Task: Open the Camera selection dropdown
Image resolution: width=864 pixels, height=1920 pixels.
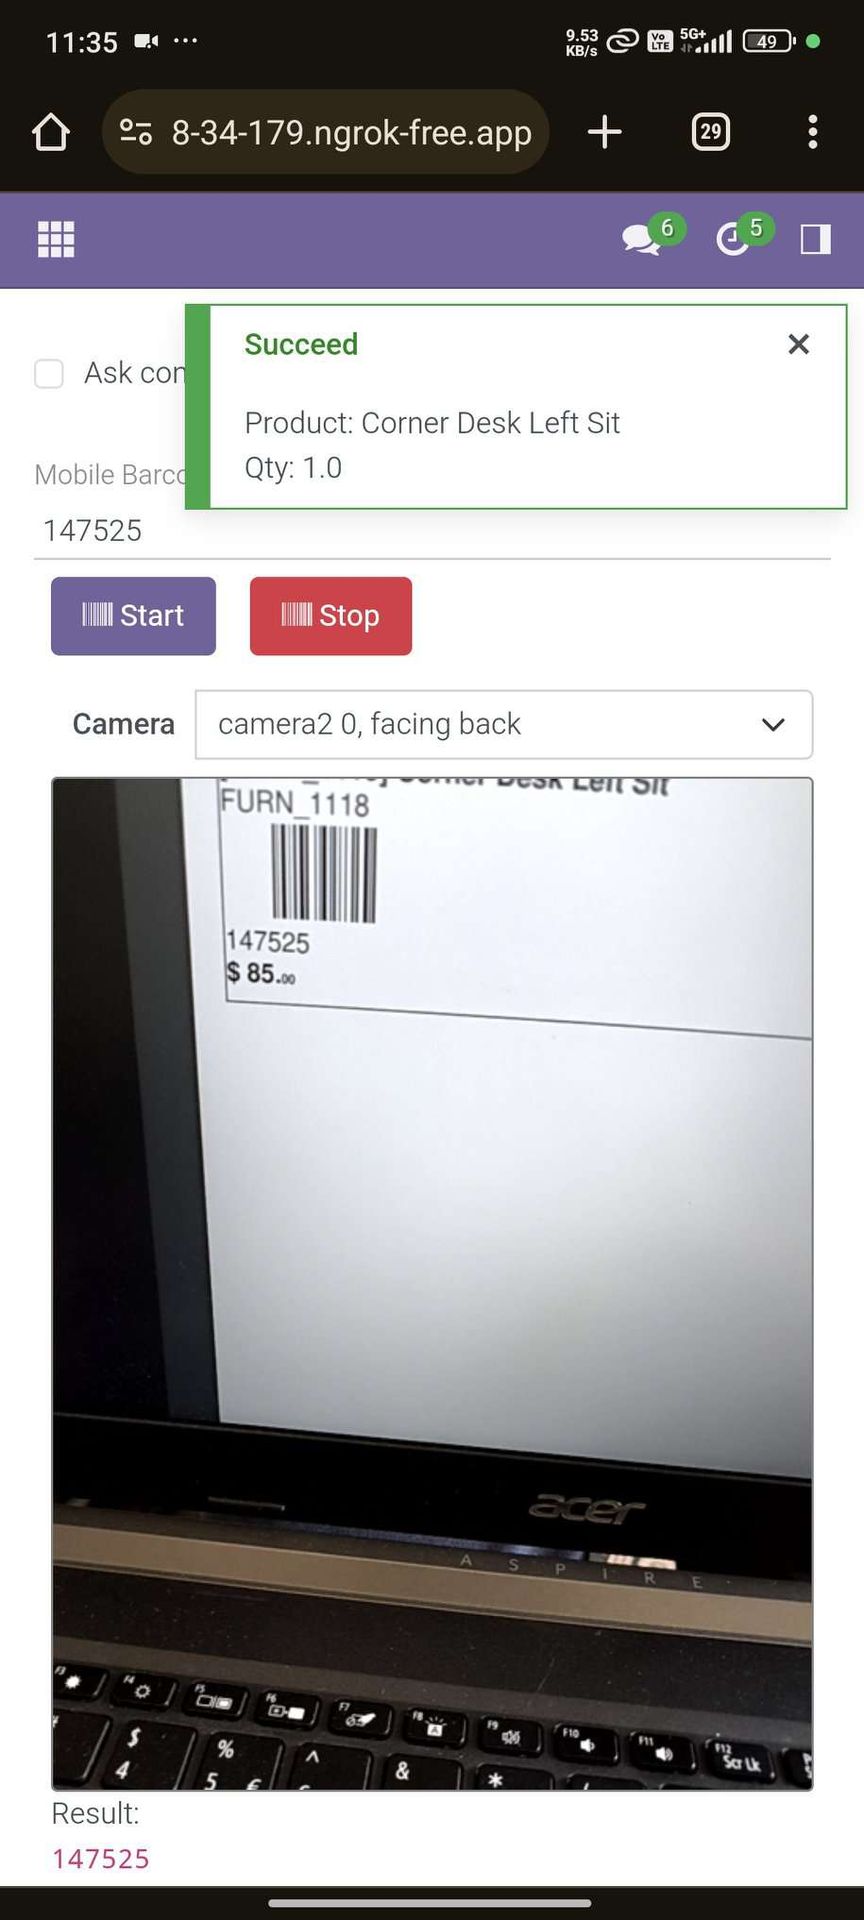Action: (x=504, y=724)
